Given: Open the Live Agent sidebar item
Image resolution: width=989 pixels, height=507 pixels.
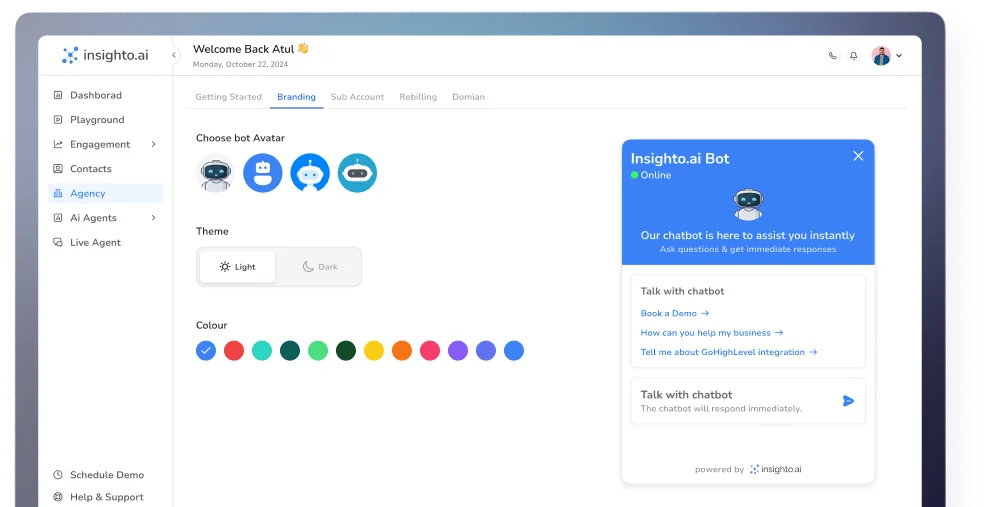Looking at the screenshot, I should (x=95, y=243).
